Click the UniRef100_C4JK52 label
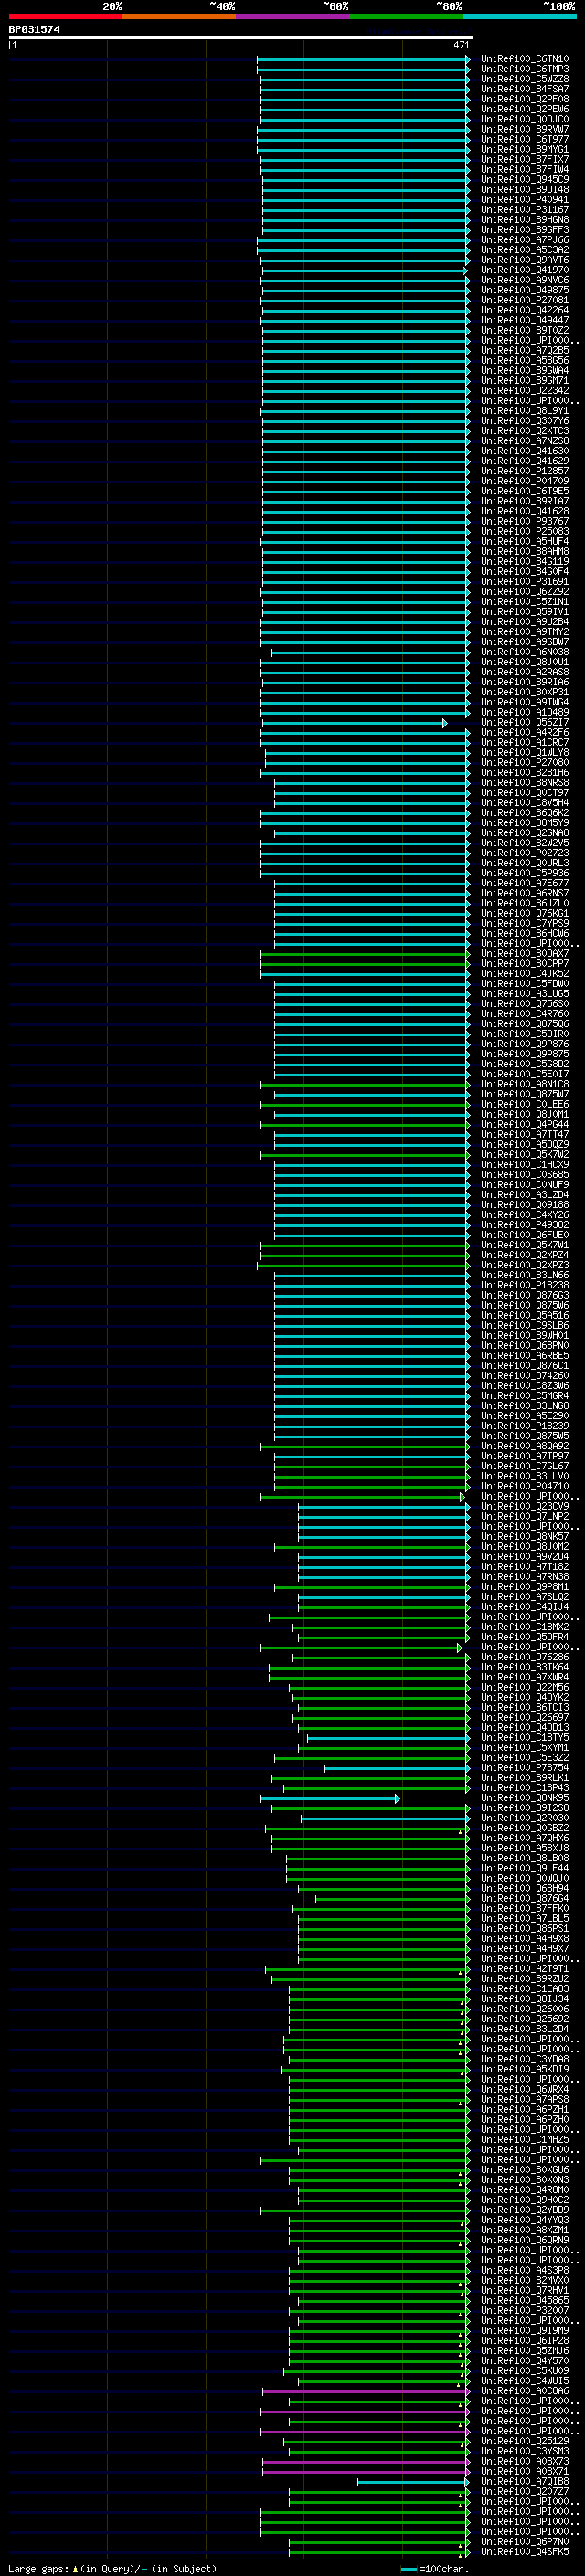This screenshot has width=585, height=2576. pyautogui.click(x=525, y=974)
